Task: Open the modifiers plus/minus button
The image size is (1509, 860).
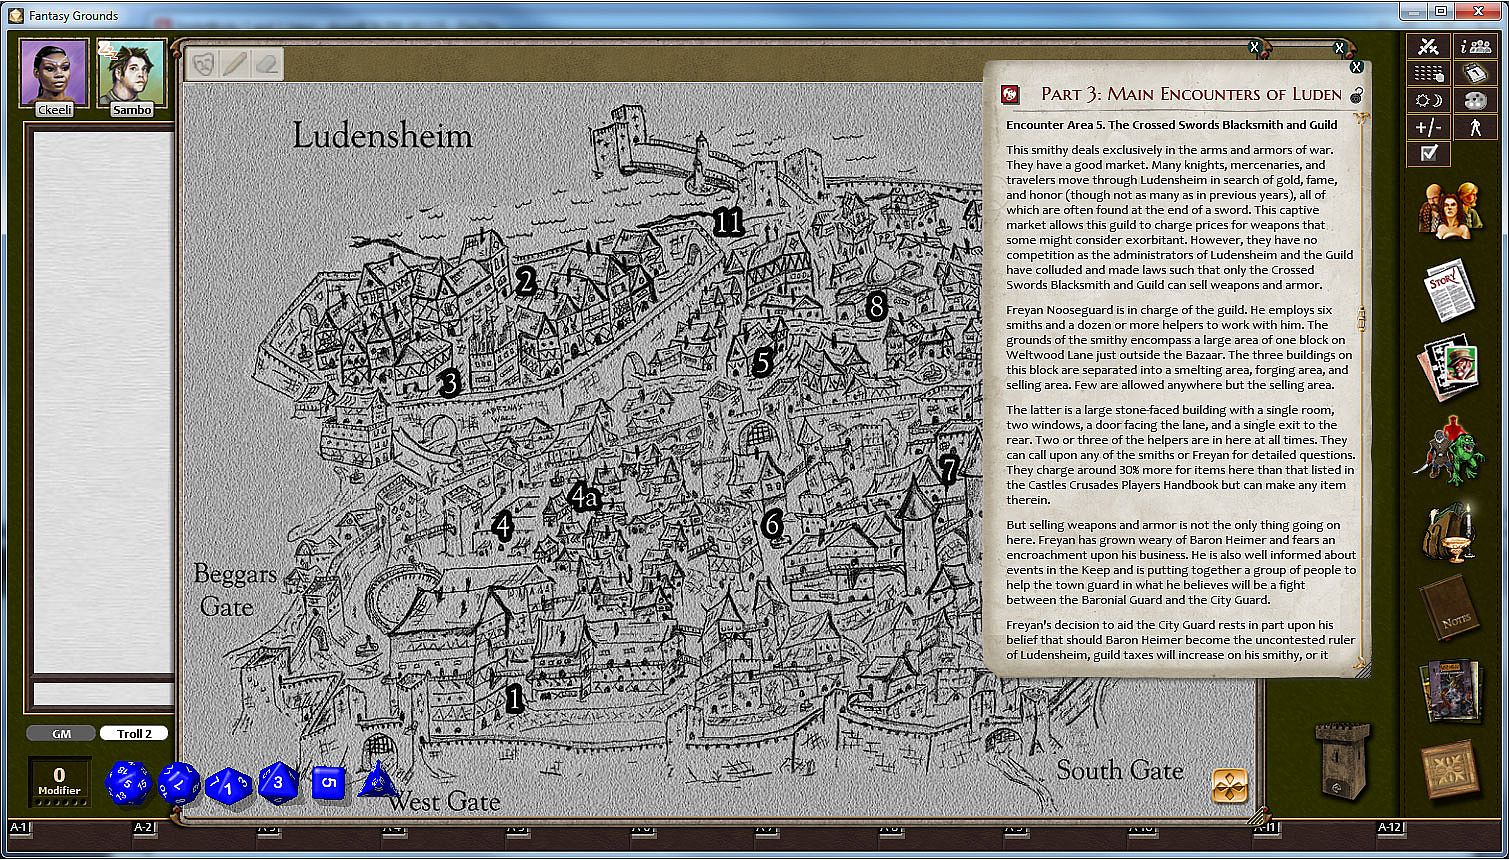Action: (1428, 127)
